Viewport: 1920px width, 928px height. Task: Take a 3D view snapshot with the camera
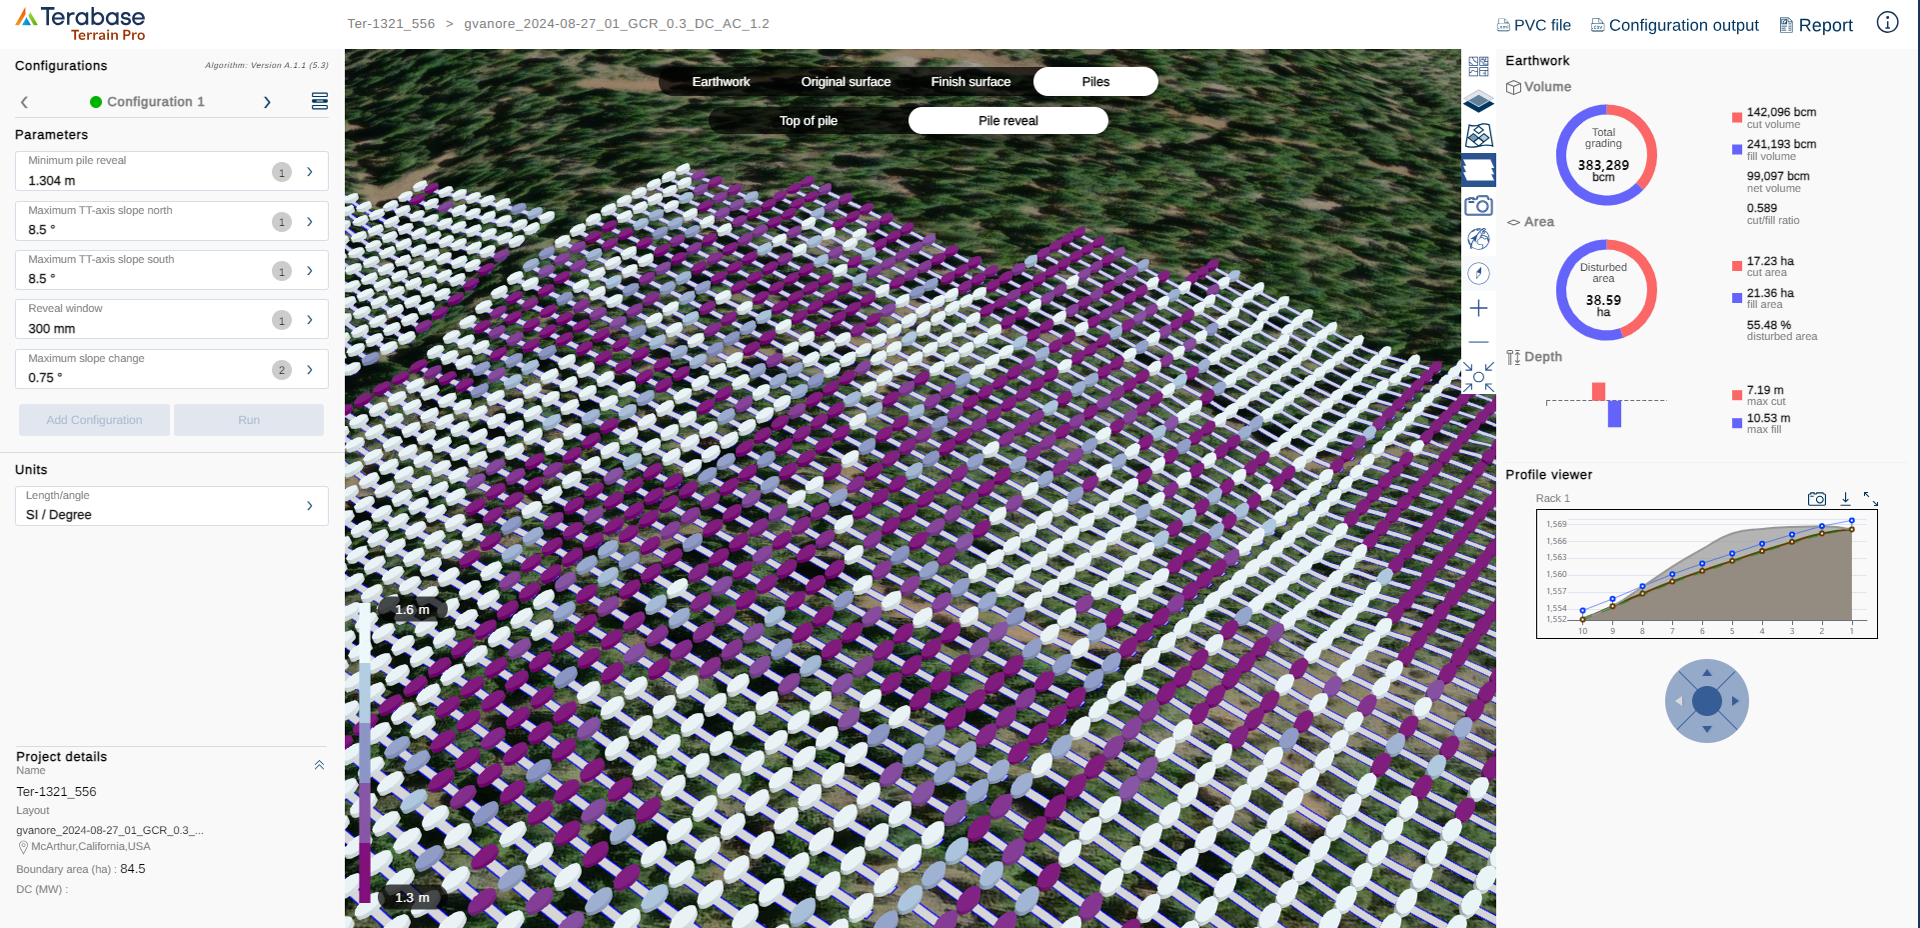1478,205
